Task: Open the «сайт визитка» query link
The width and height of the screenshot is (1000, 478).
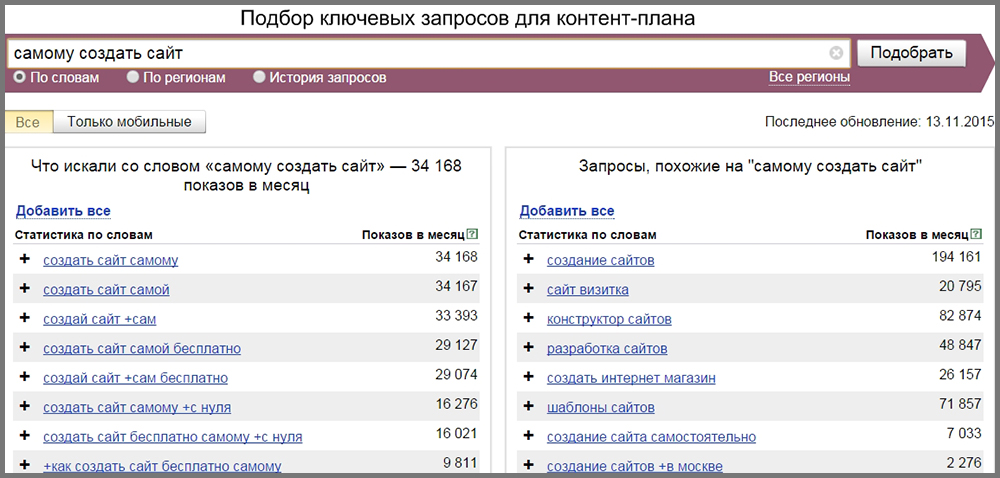Action: click(587, 290)
